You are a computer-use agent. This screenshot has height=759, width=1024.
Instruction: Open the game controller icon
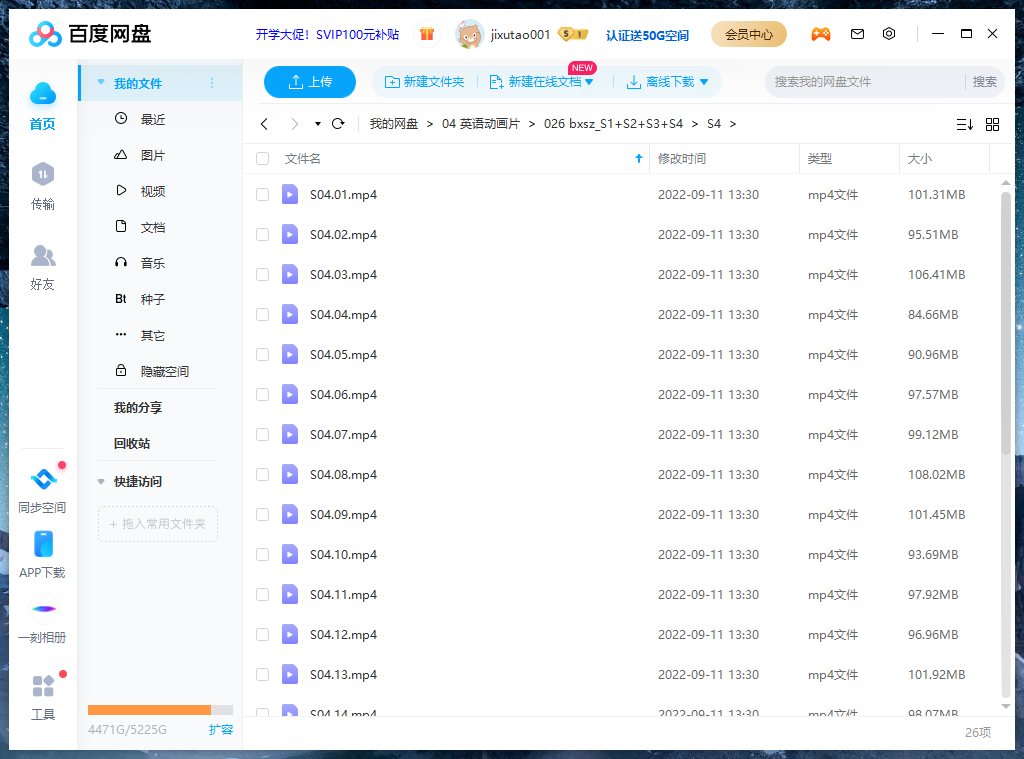(x=821, y=34)
